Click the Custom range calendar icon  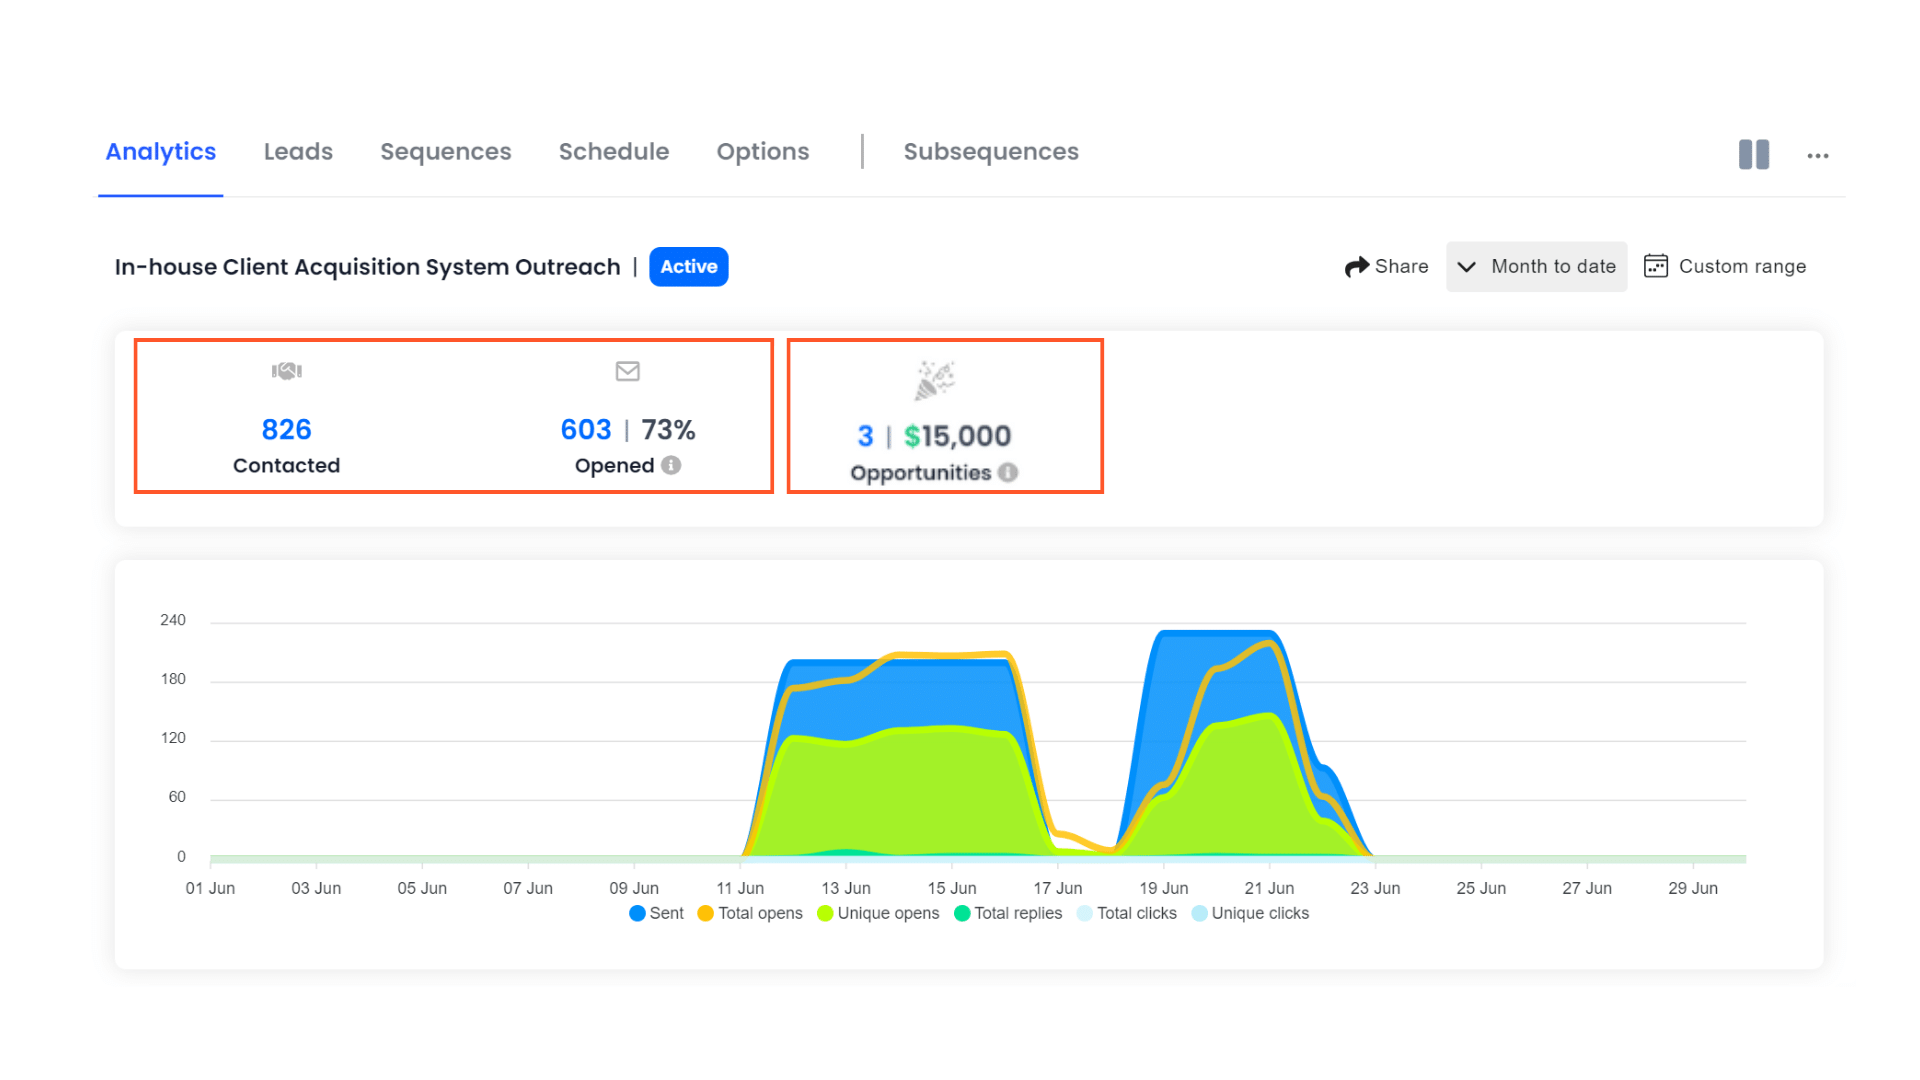[x=1656, y=266]
